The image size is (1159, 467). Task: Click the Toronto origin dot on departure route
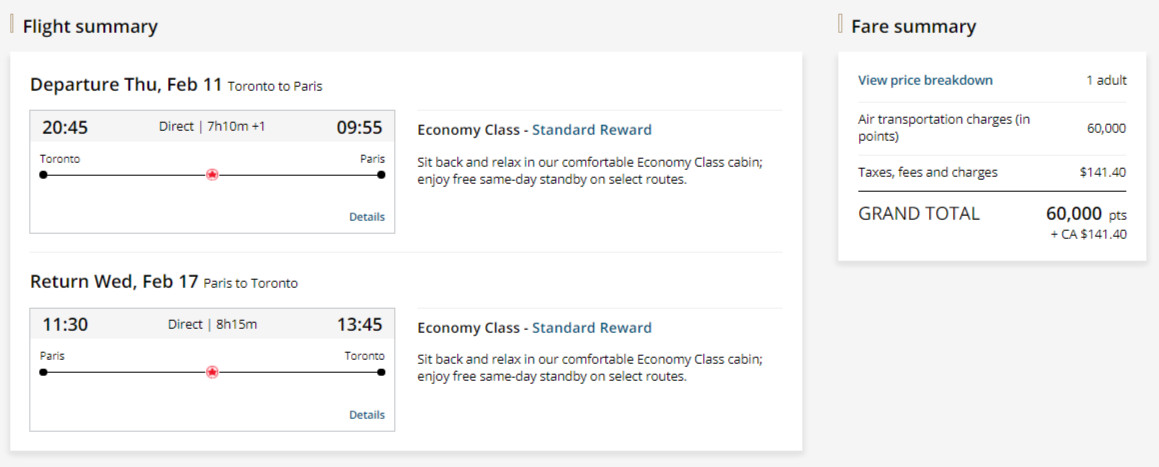click(43, 175)
